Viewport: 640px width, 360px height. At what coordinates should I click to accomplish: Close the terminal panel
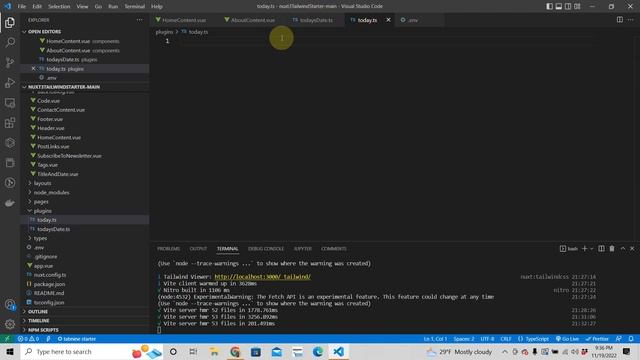click(632, 249)
